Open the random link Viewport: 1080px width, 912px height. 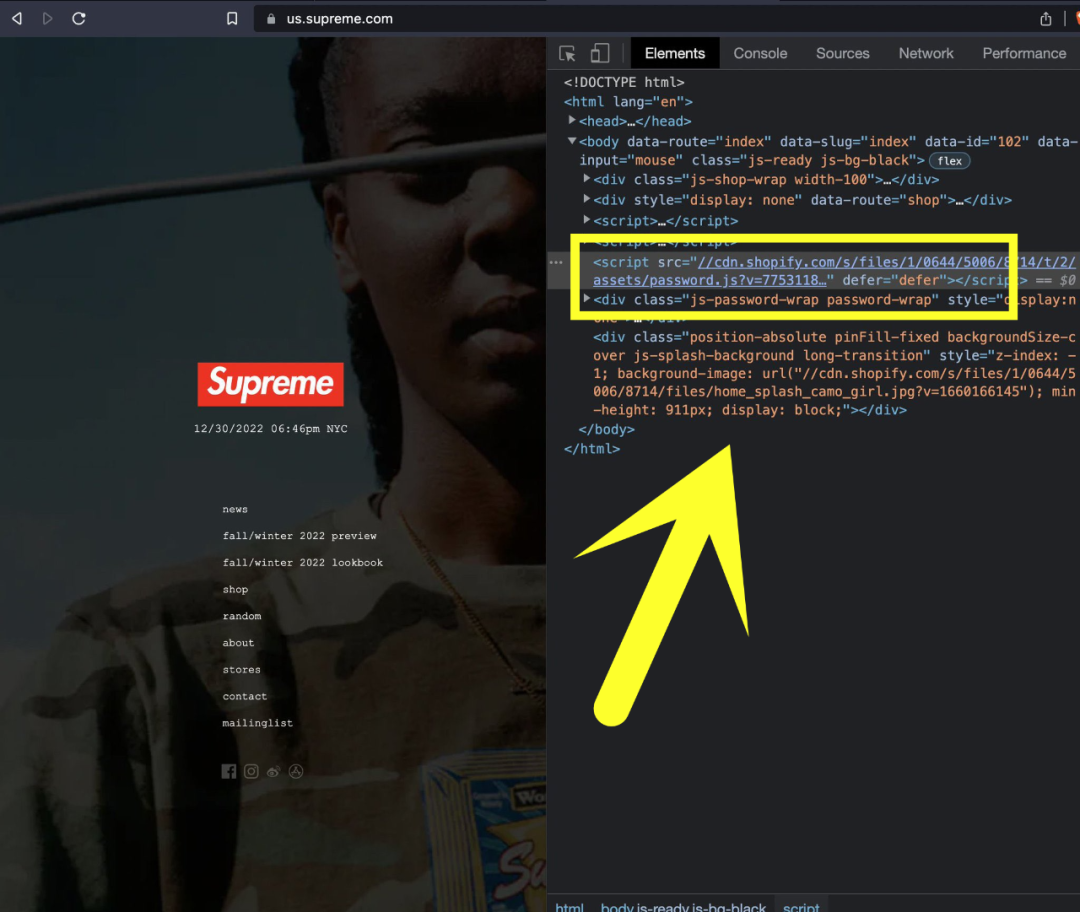(242, 616)
